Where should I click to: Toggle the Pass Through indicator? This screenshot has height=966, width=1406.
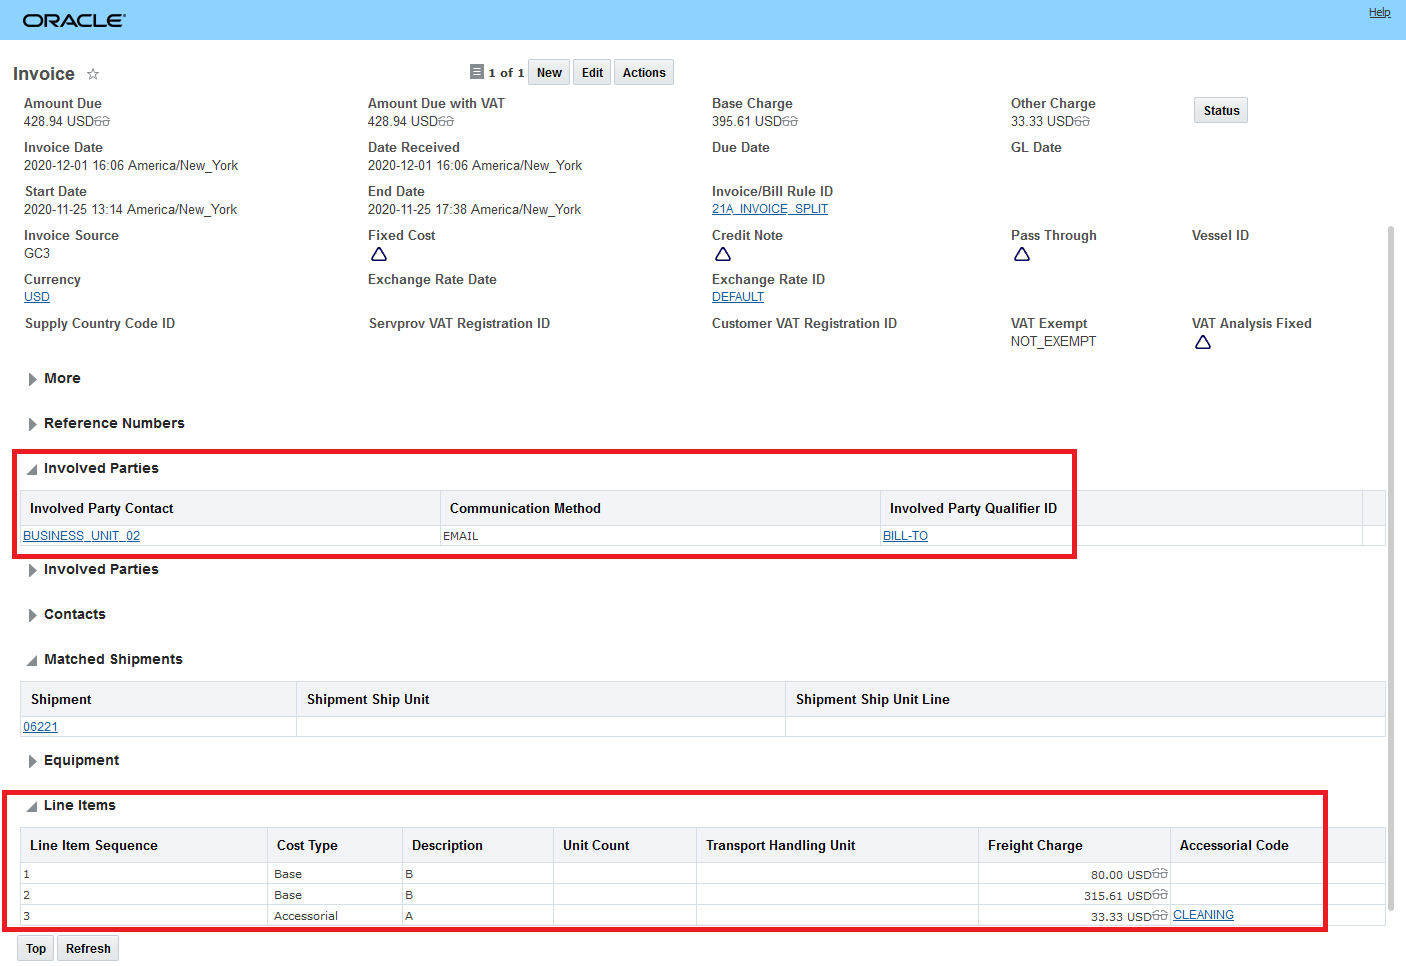(x=1022, y=254)
